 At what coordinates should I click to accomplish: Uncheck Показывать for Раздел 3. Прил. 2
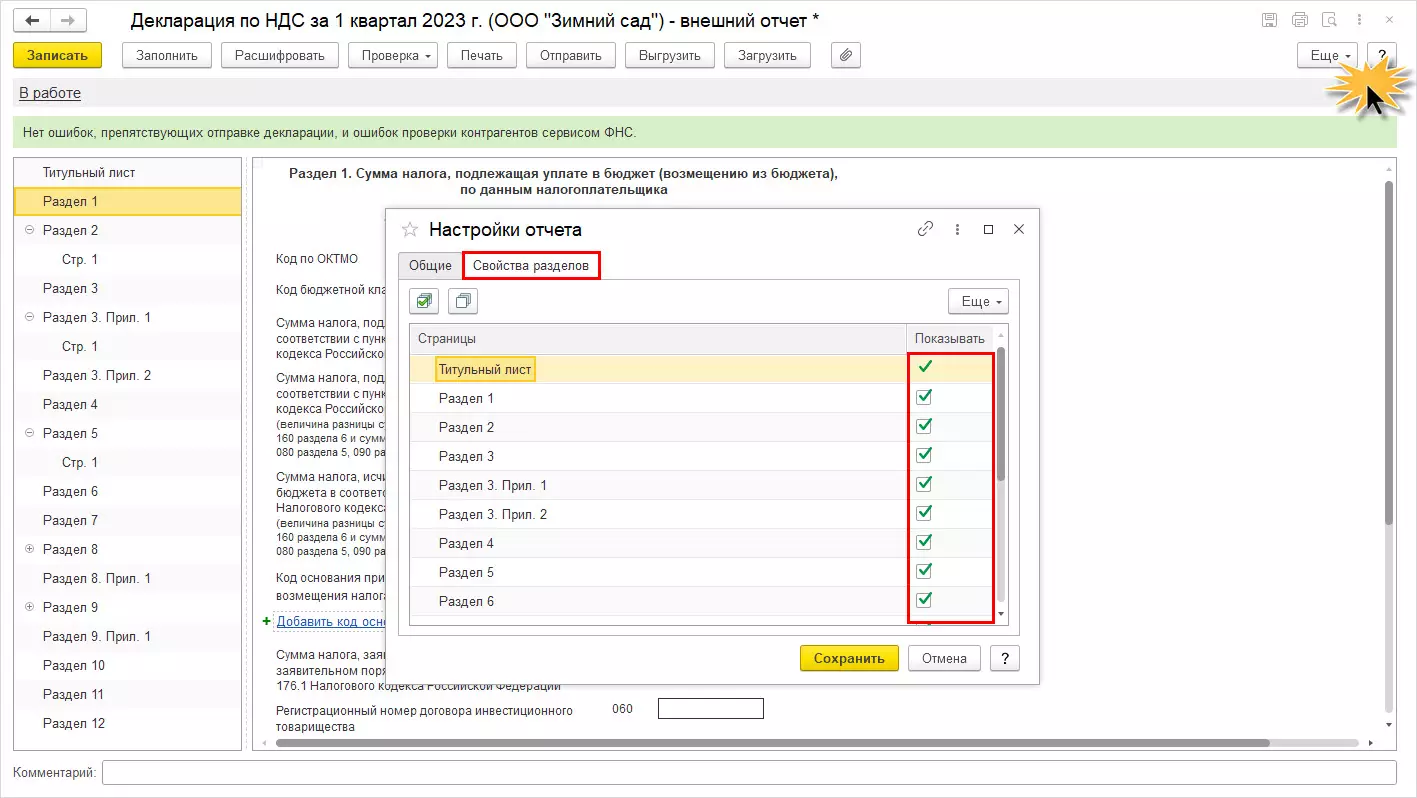coord(925,514)
